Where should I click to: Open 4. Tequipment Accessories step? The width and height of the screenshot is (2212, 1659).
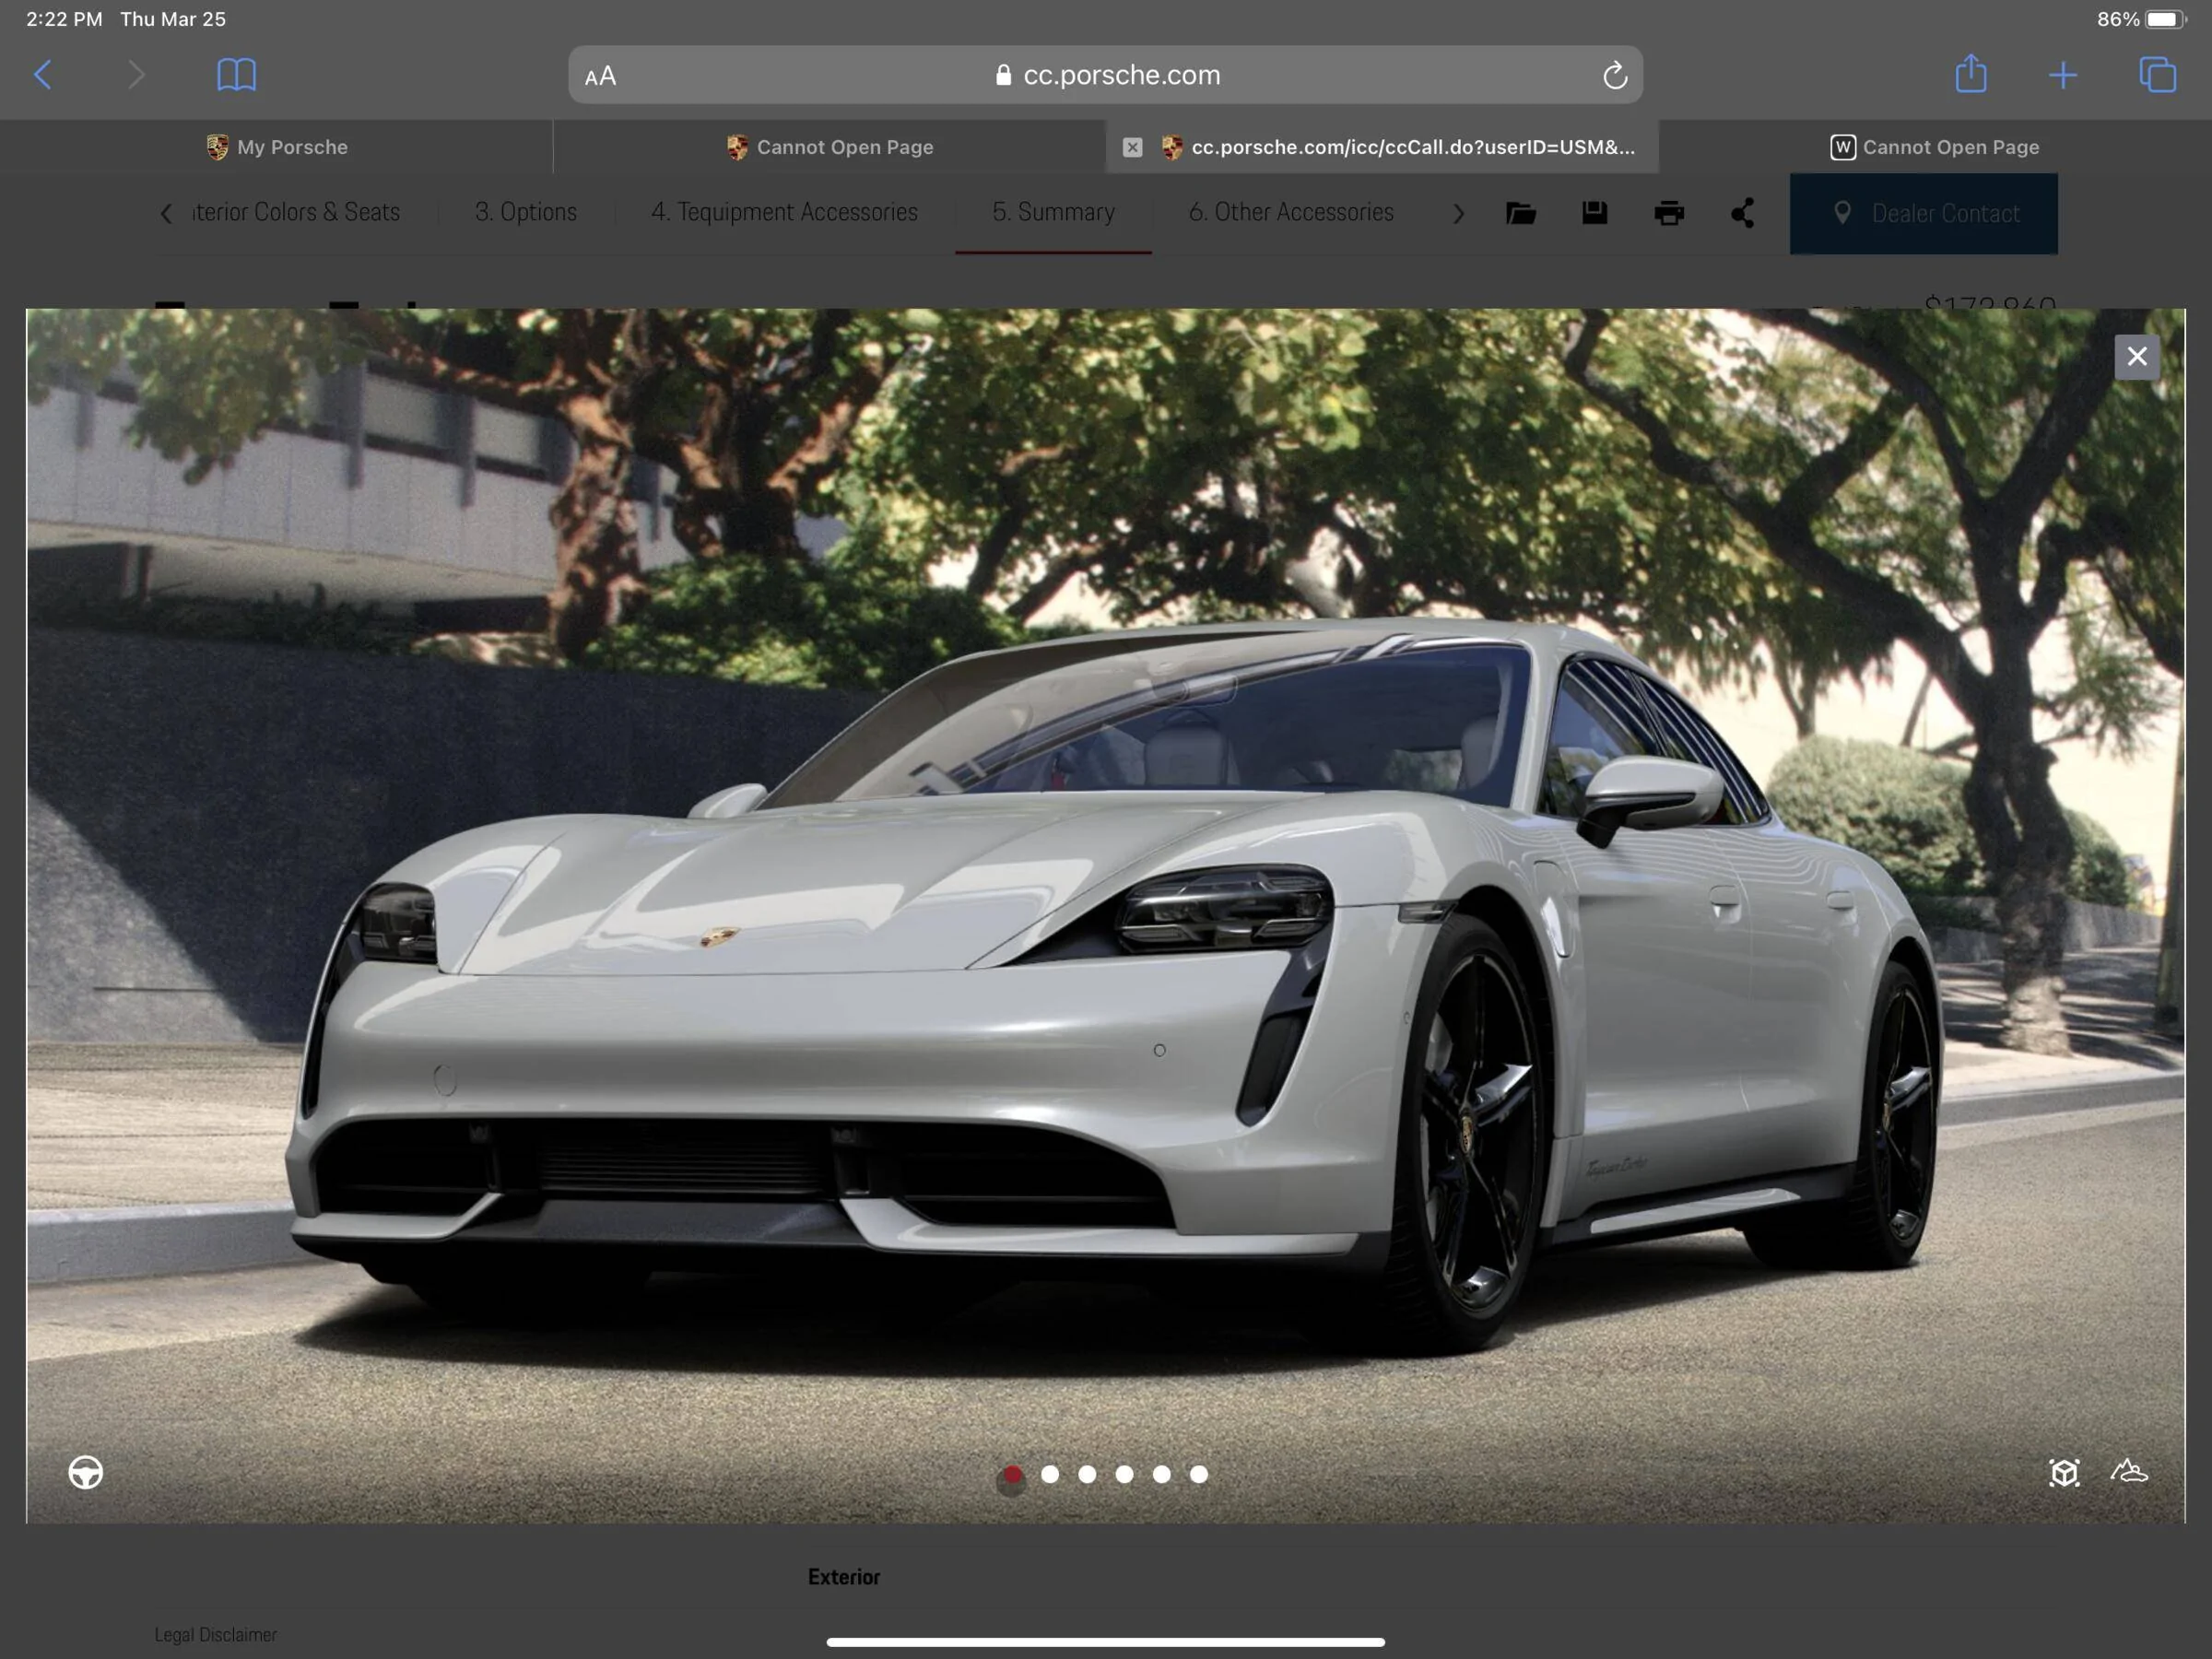coord(784,212)
